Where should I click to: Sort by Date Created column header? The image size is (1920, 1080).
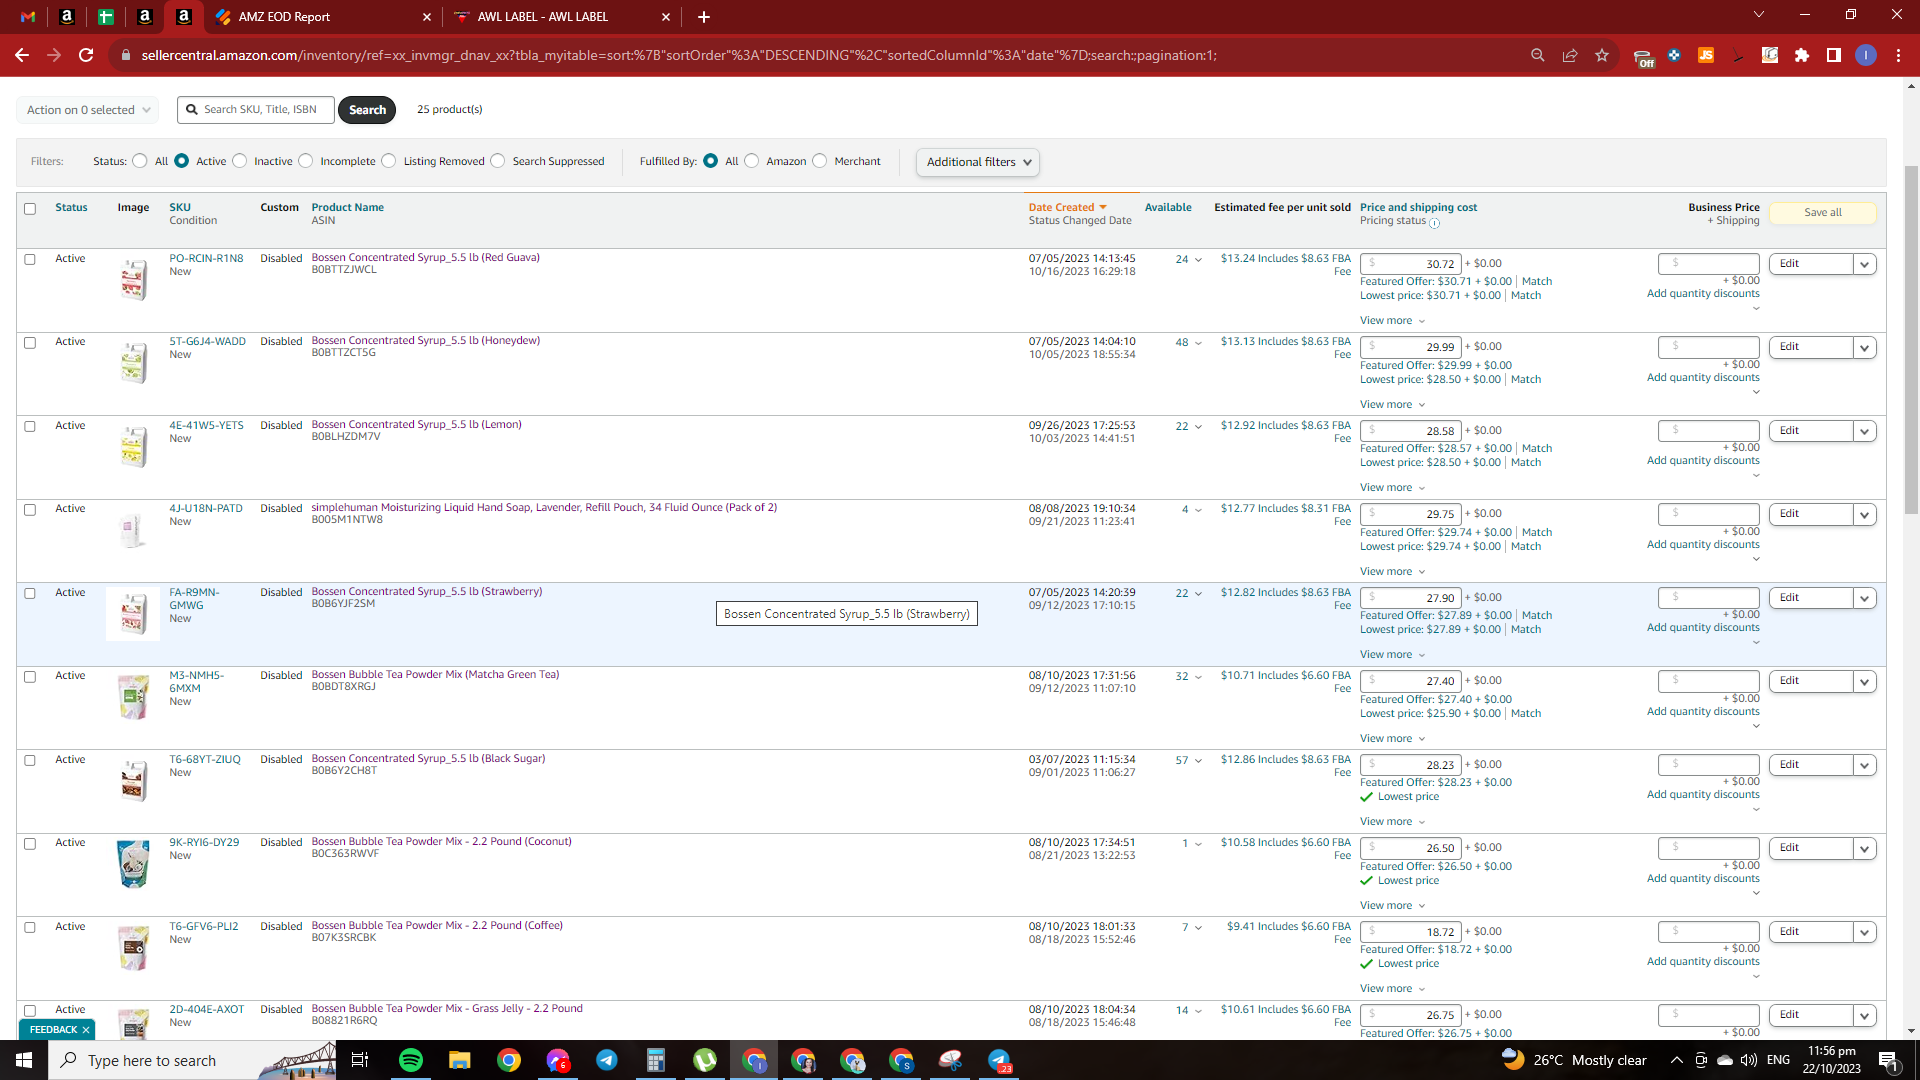click(x=1062, y=207)
